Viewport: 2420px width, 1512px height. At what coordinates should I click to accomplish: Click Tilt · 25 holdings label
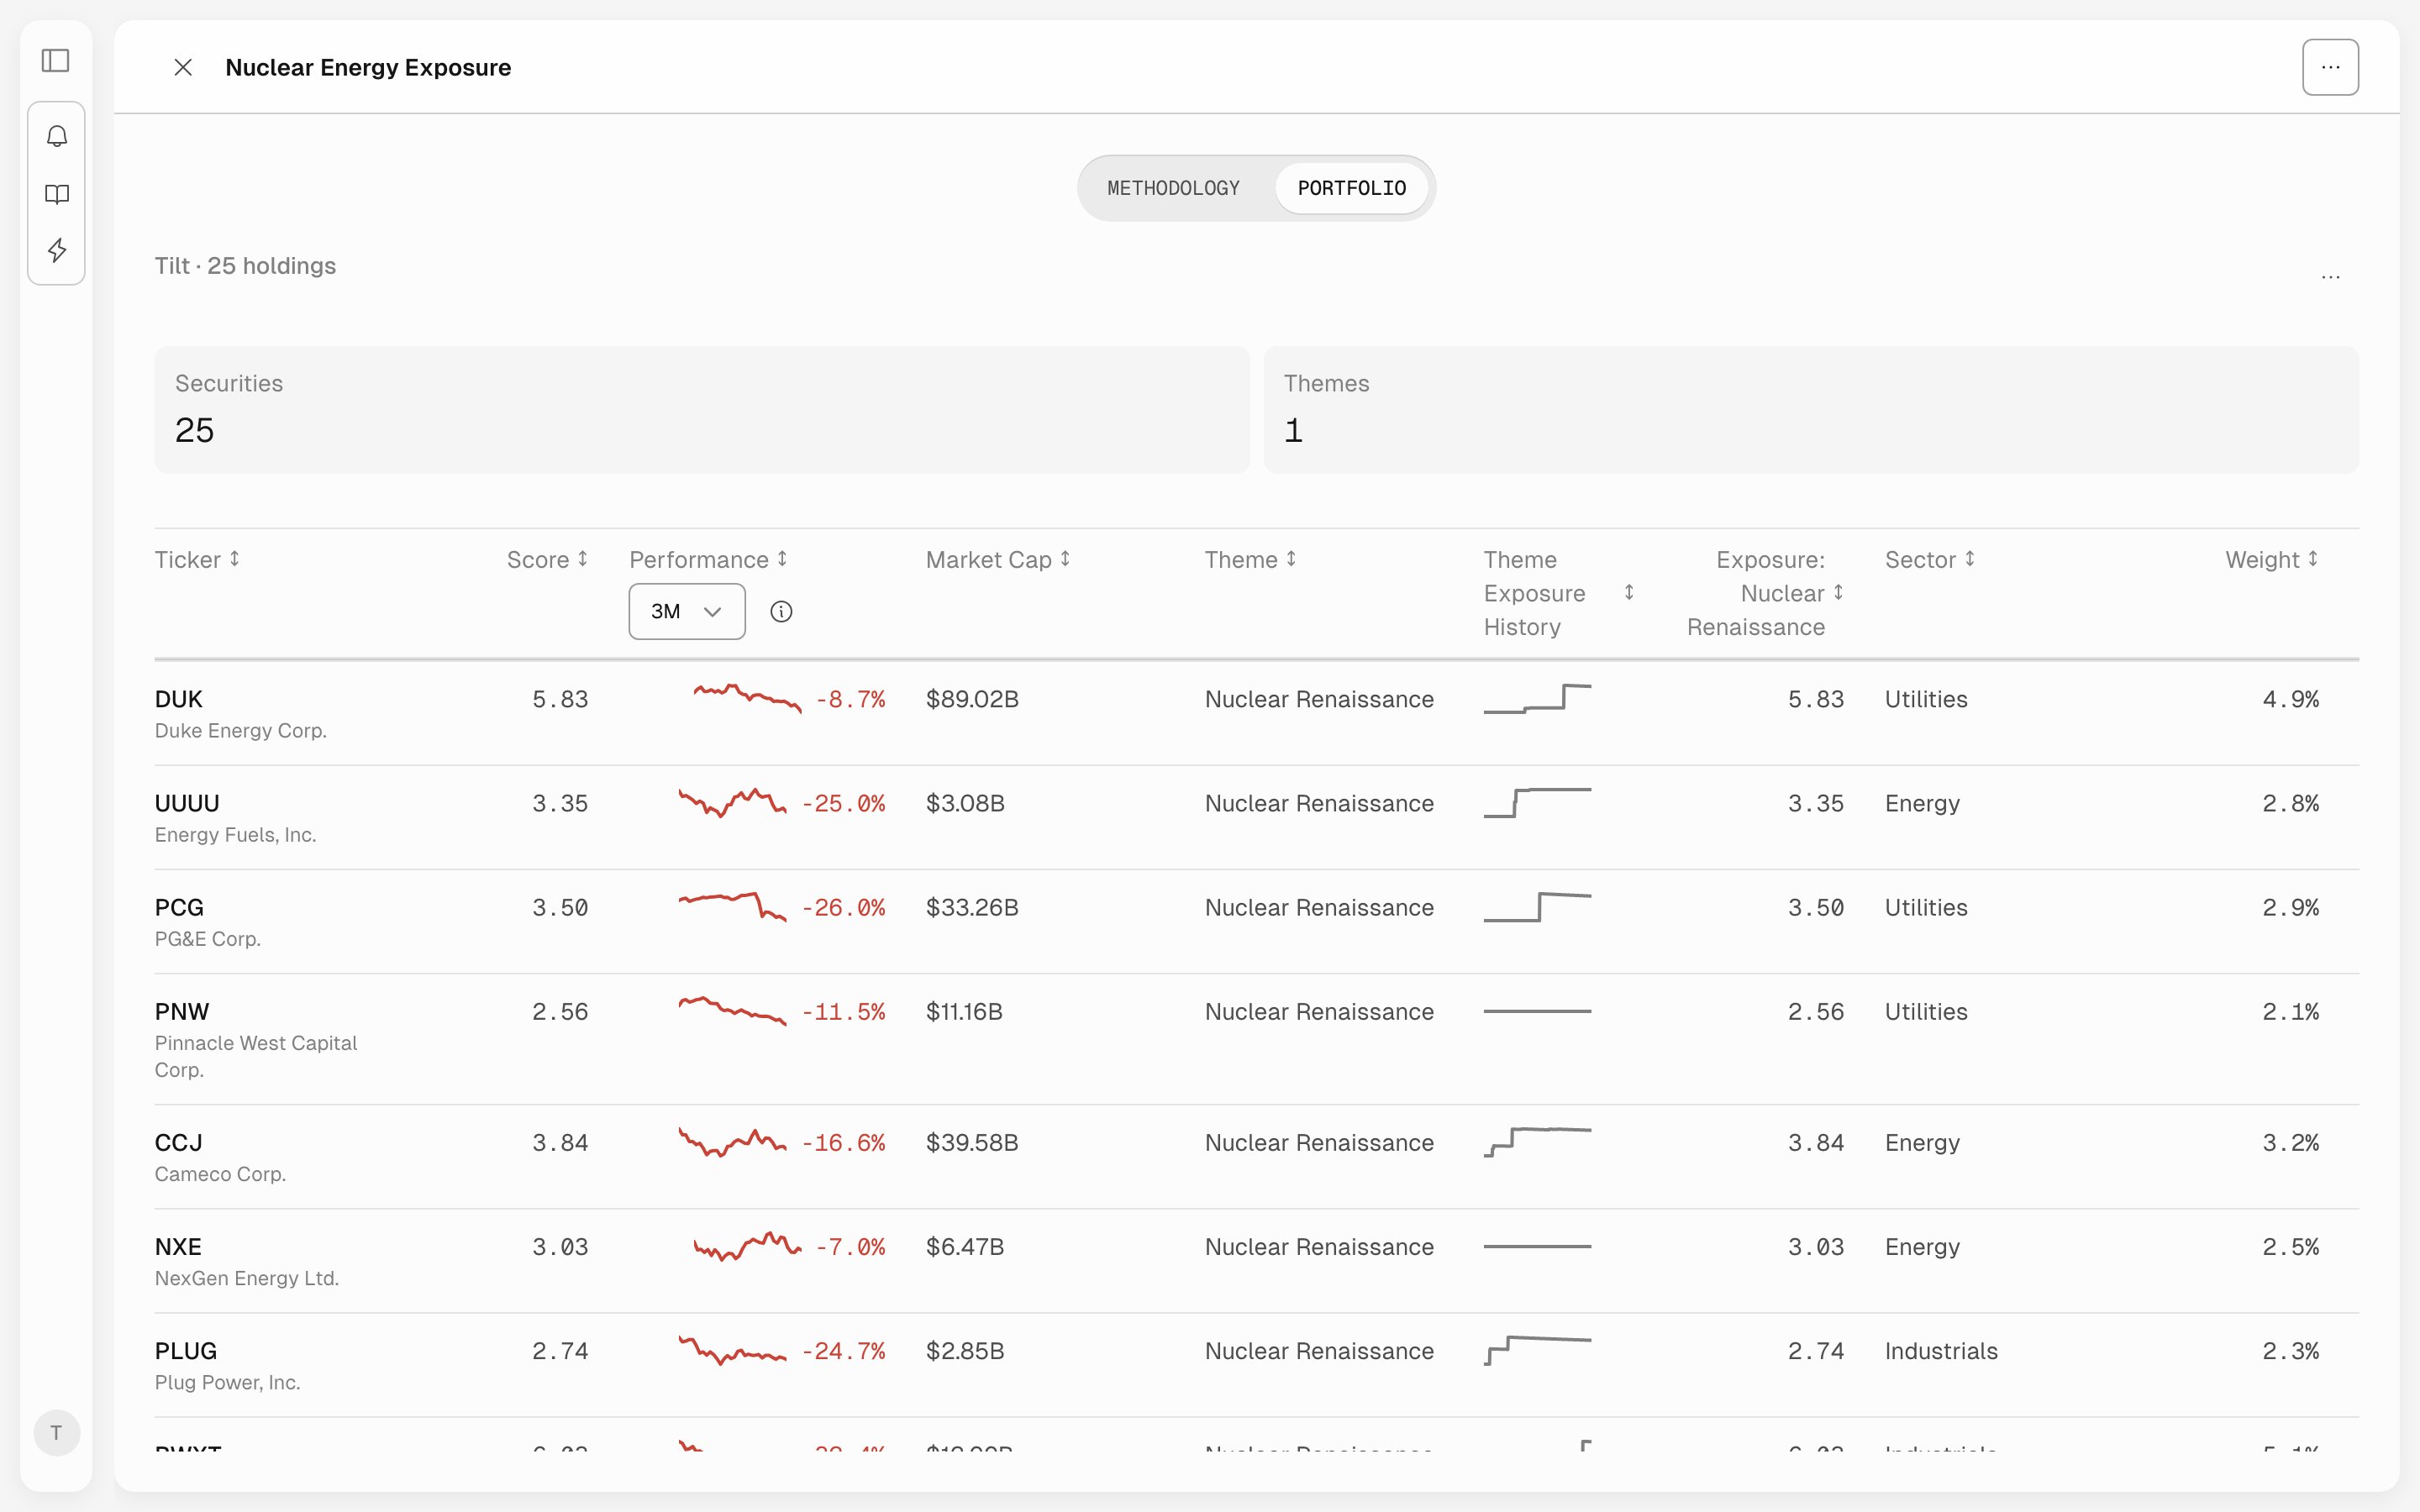click(x=245, y=265)
